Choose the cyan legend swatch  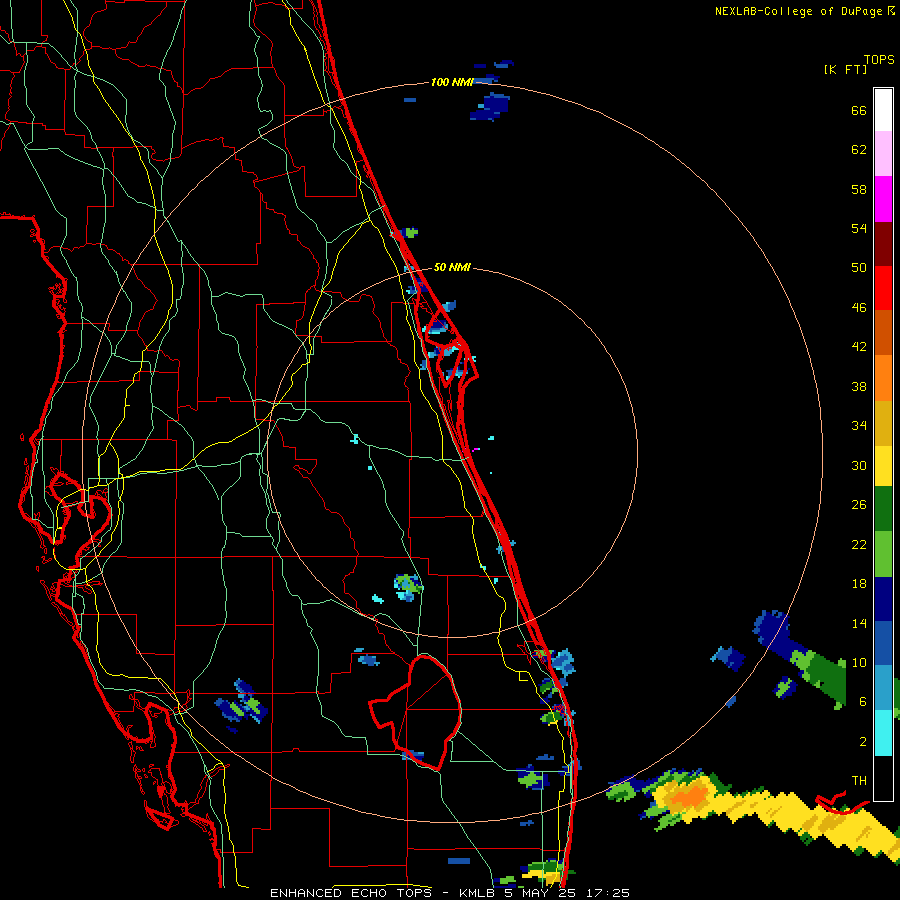pyautogui.click(x=883, y=733)
